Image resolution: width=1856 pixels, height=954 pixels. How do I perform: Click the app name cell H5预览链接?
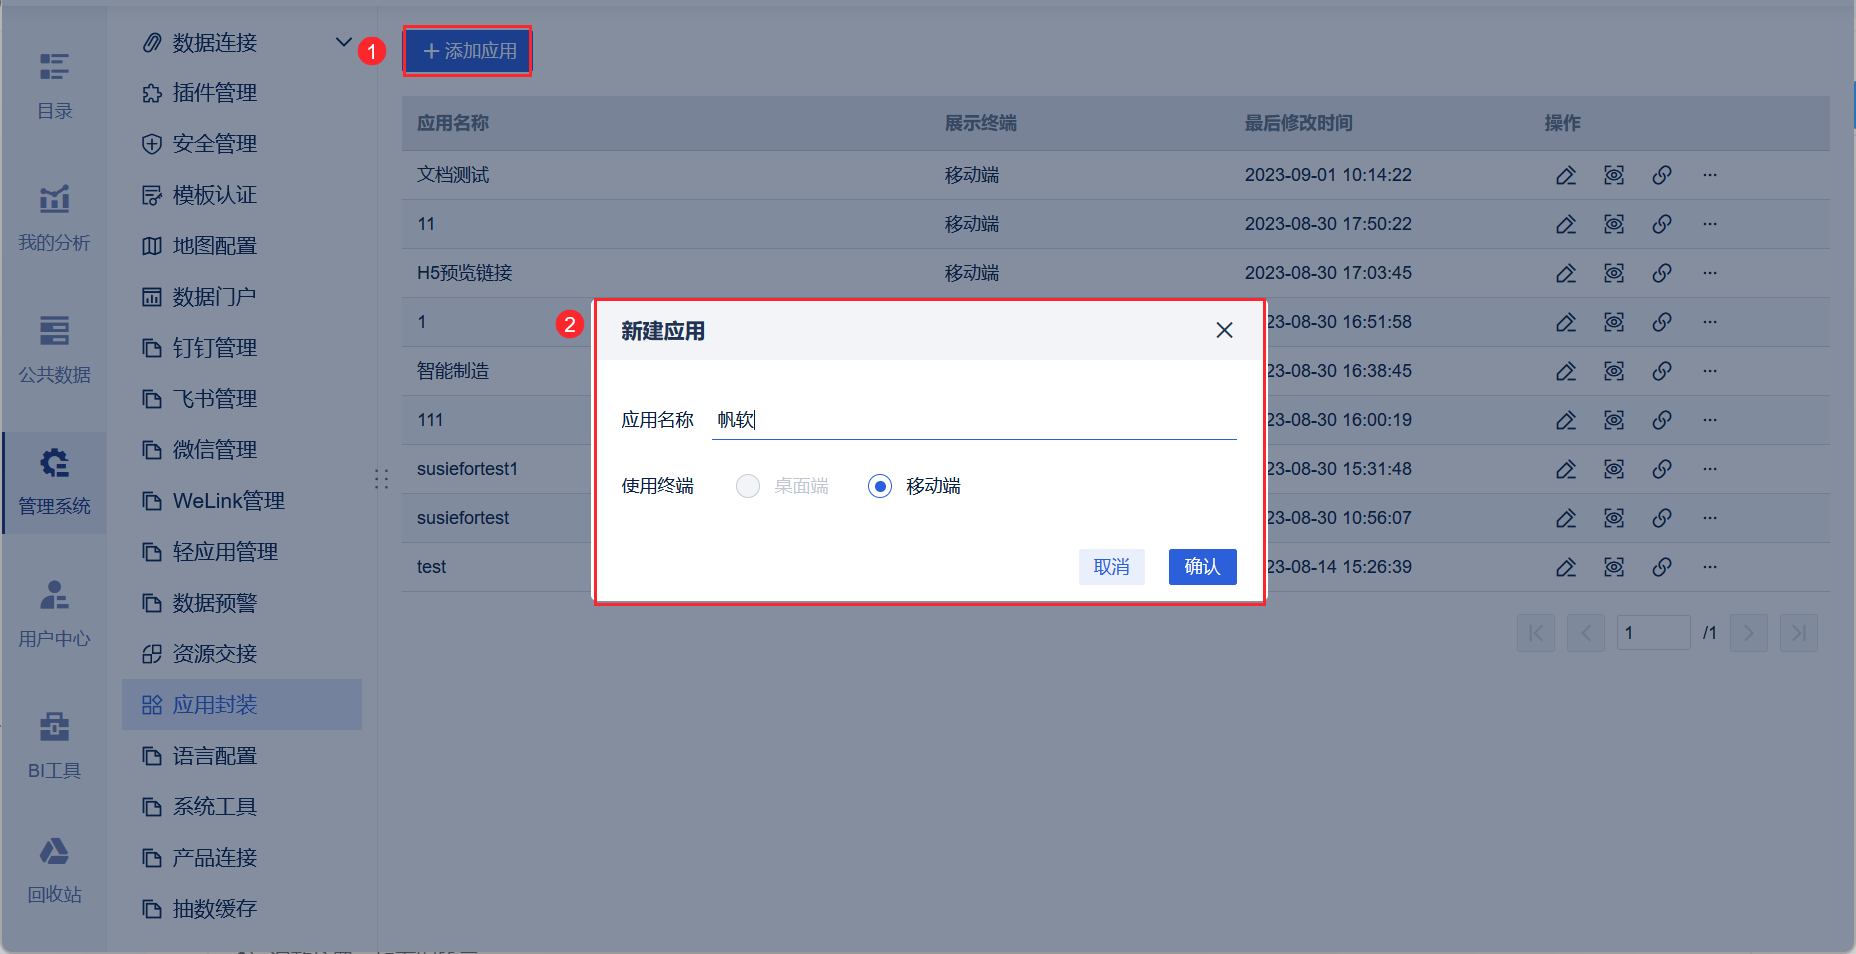point(465,273)
